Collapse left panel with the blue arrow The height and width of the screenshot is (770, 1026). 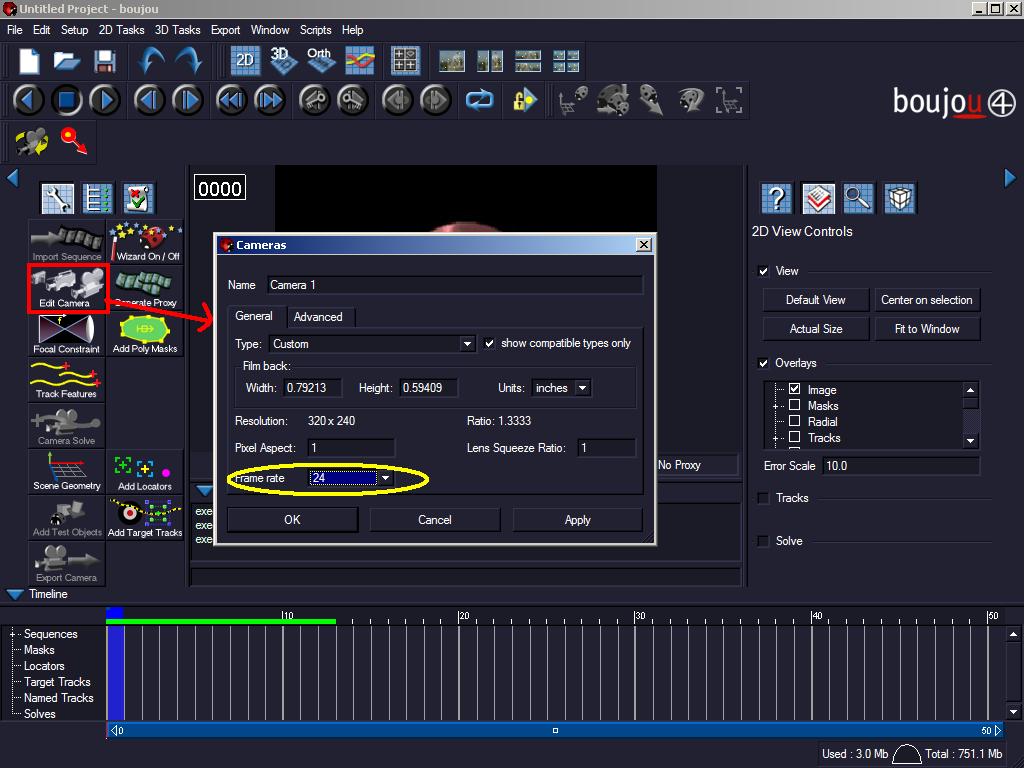pyautogui.click(x=12, y=178)
